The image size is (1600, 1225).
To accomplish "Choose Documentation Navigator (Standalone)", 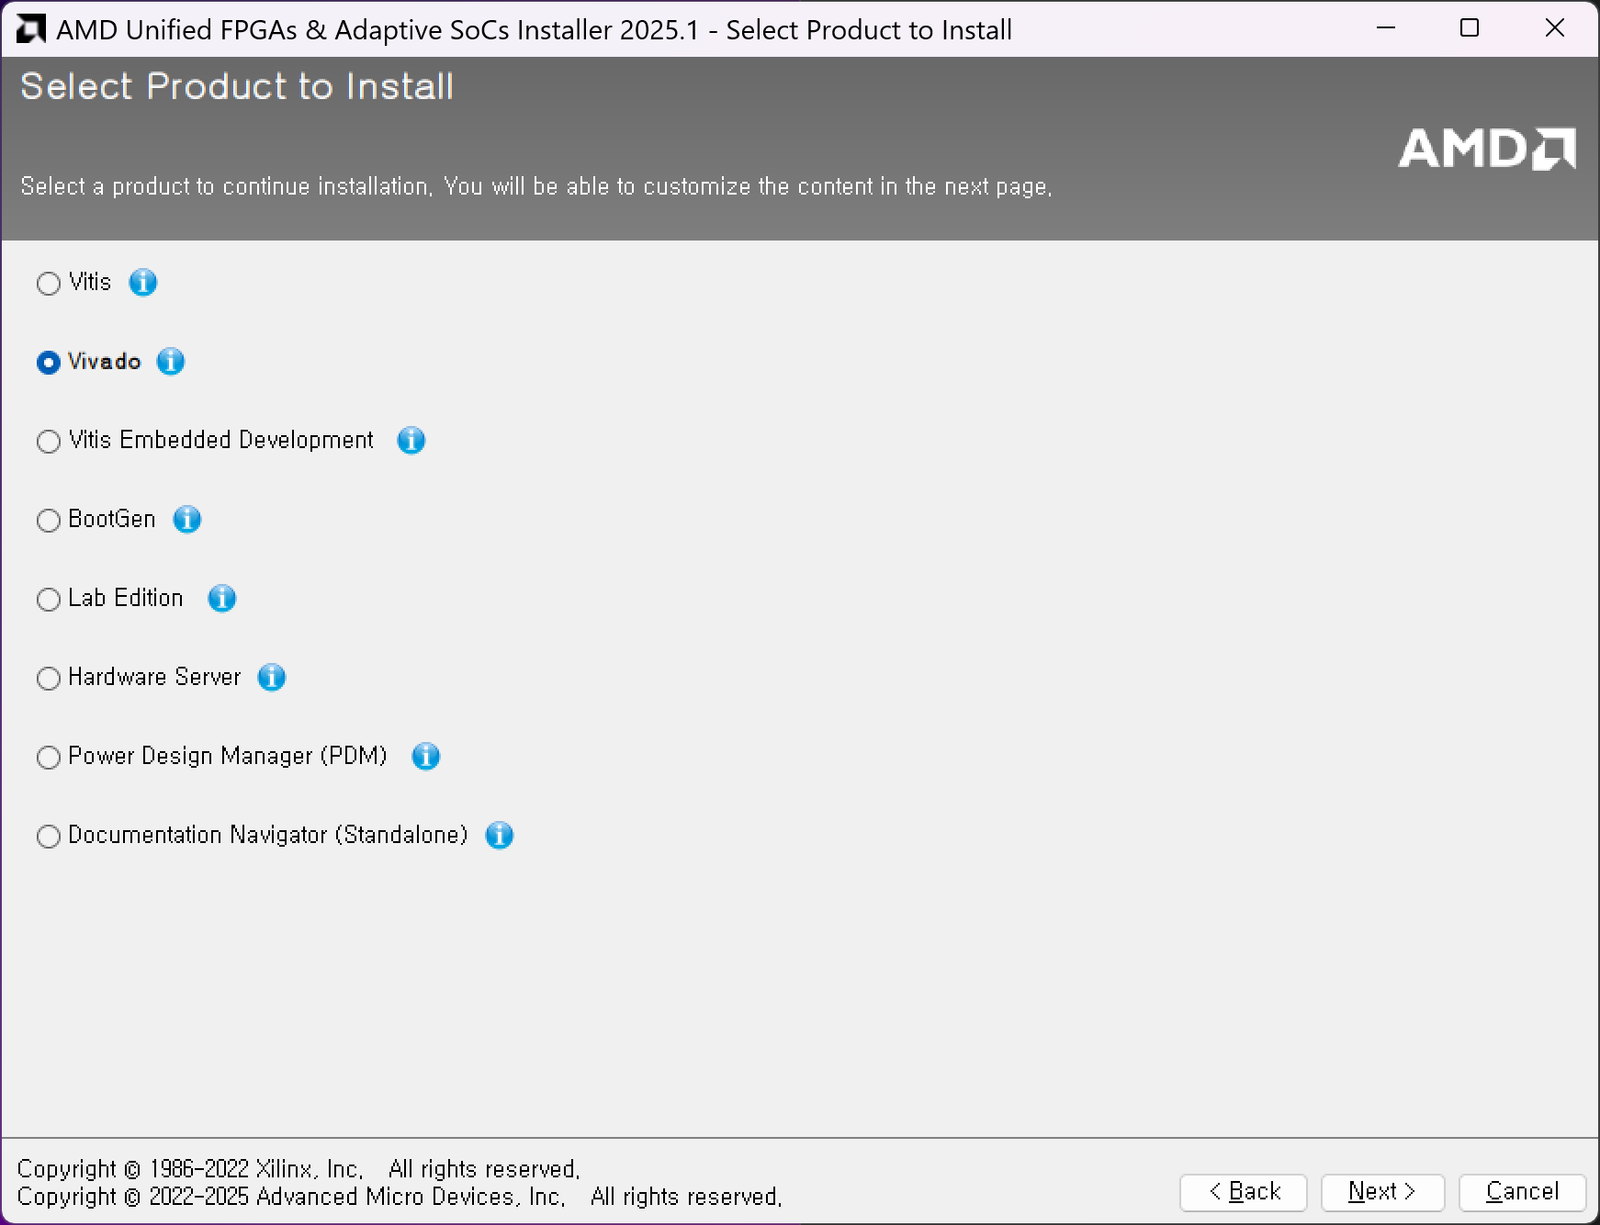I will pos(48,837).
